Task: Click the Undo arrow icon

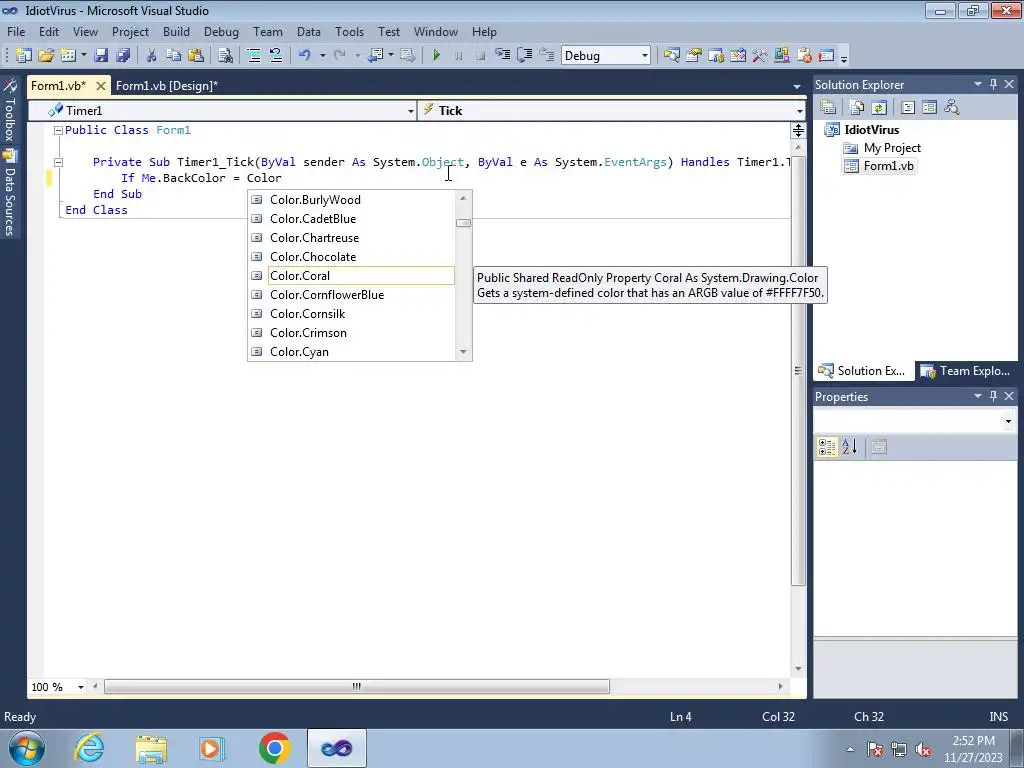Action: 304,56
